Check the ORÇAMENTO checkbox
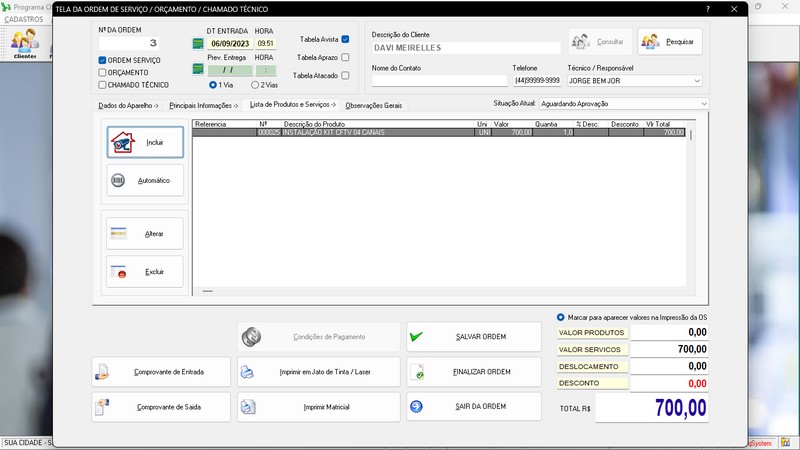The height and width of the screenshot is (450, 800). pos(102,72)
